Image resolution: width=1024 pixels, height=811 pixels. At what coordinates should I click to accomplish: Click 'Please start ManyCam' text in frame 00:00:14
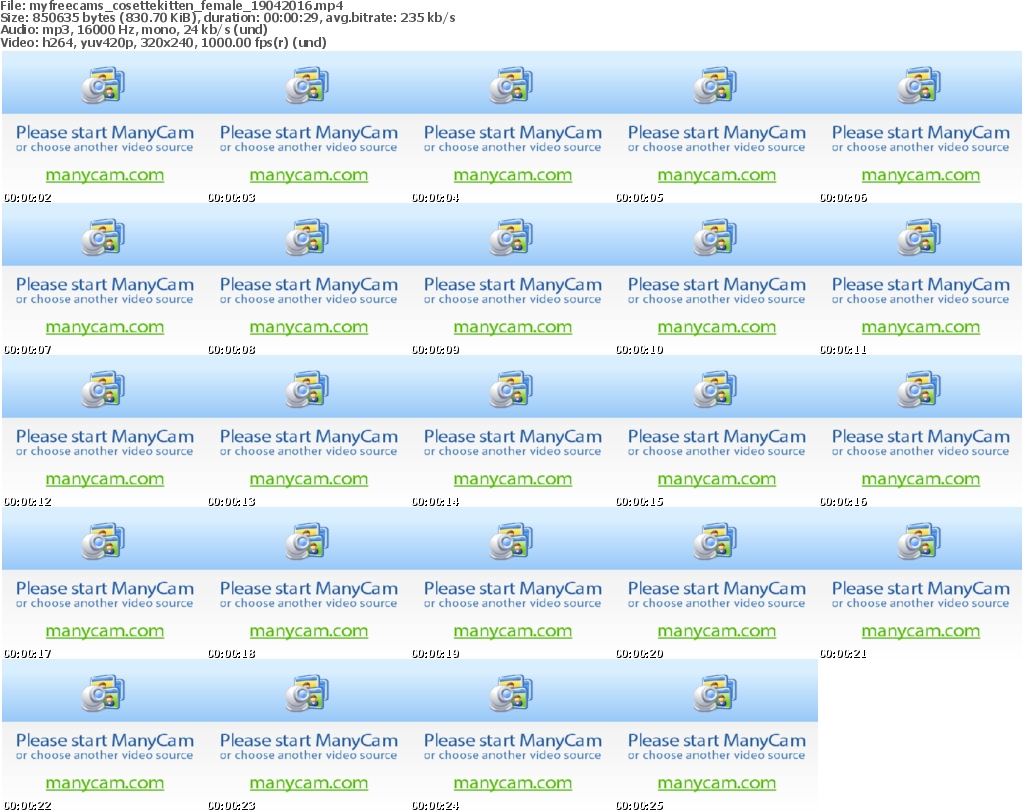click(513, 437)
